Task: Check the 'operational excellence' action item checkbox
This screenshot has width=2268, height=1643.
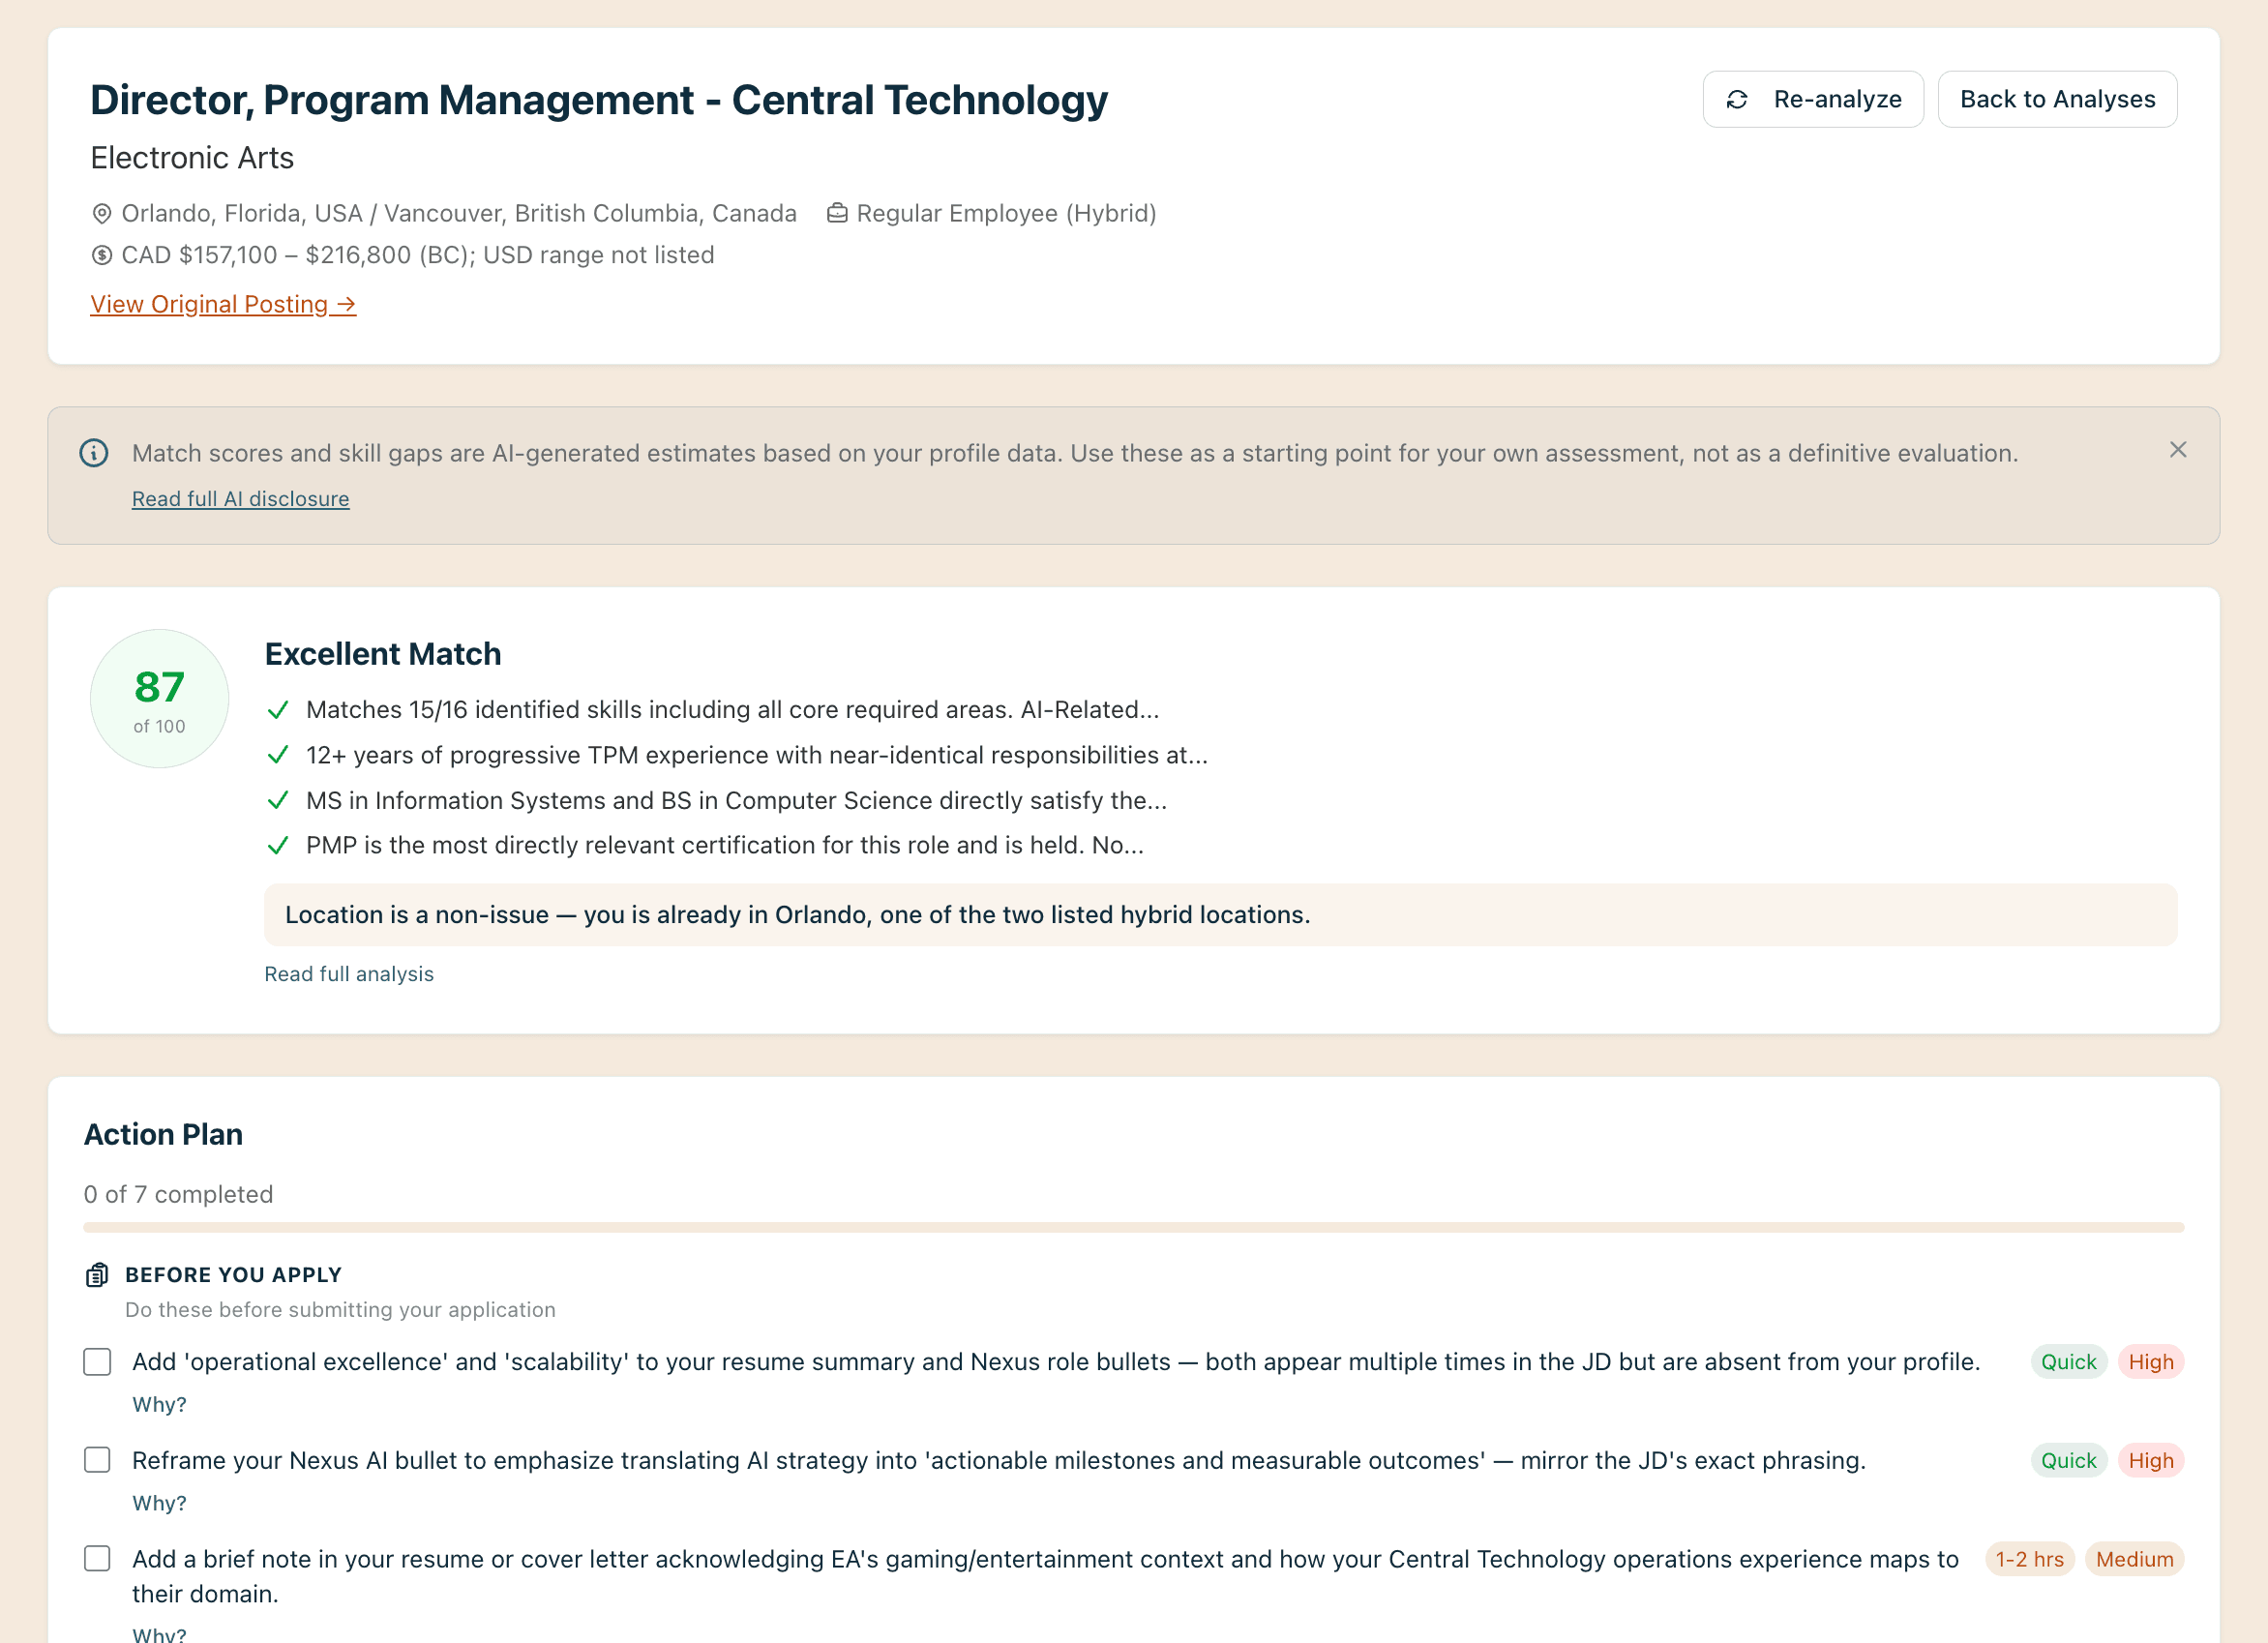Action: click(x=97, y=1361)
